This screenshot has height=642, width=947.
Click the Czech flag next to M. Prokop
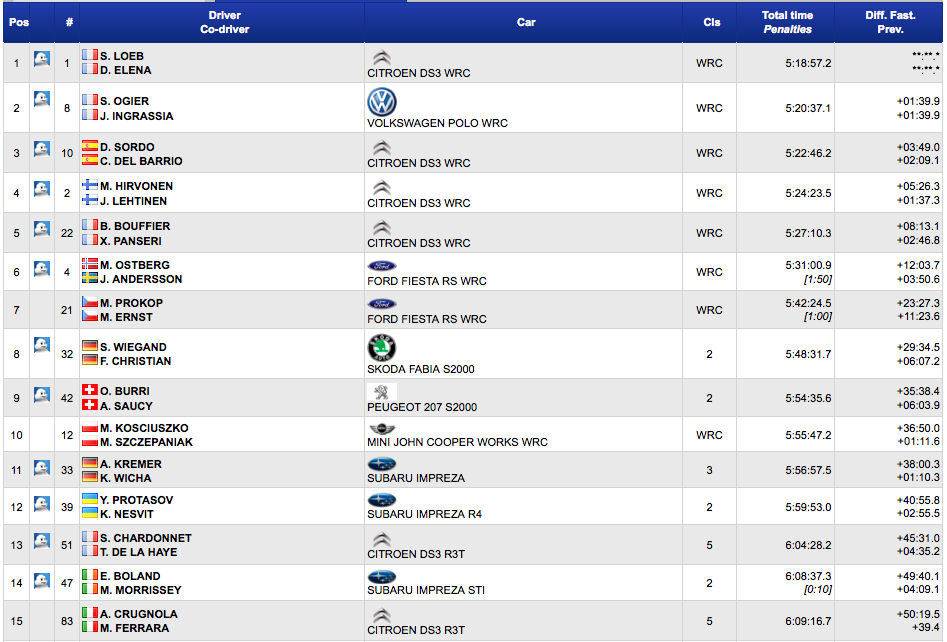90,301
